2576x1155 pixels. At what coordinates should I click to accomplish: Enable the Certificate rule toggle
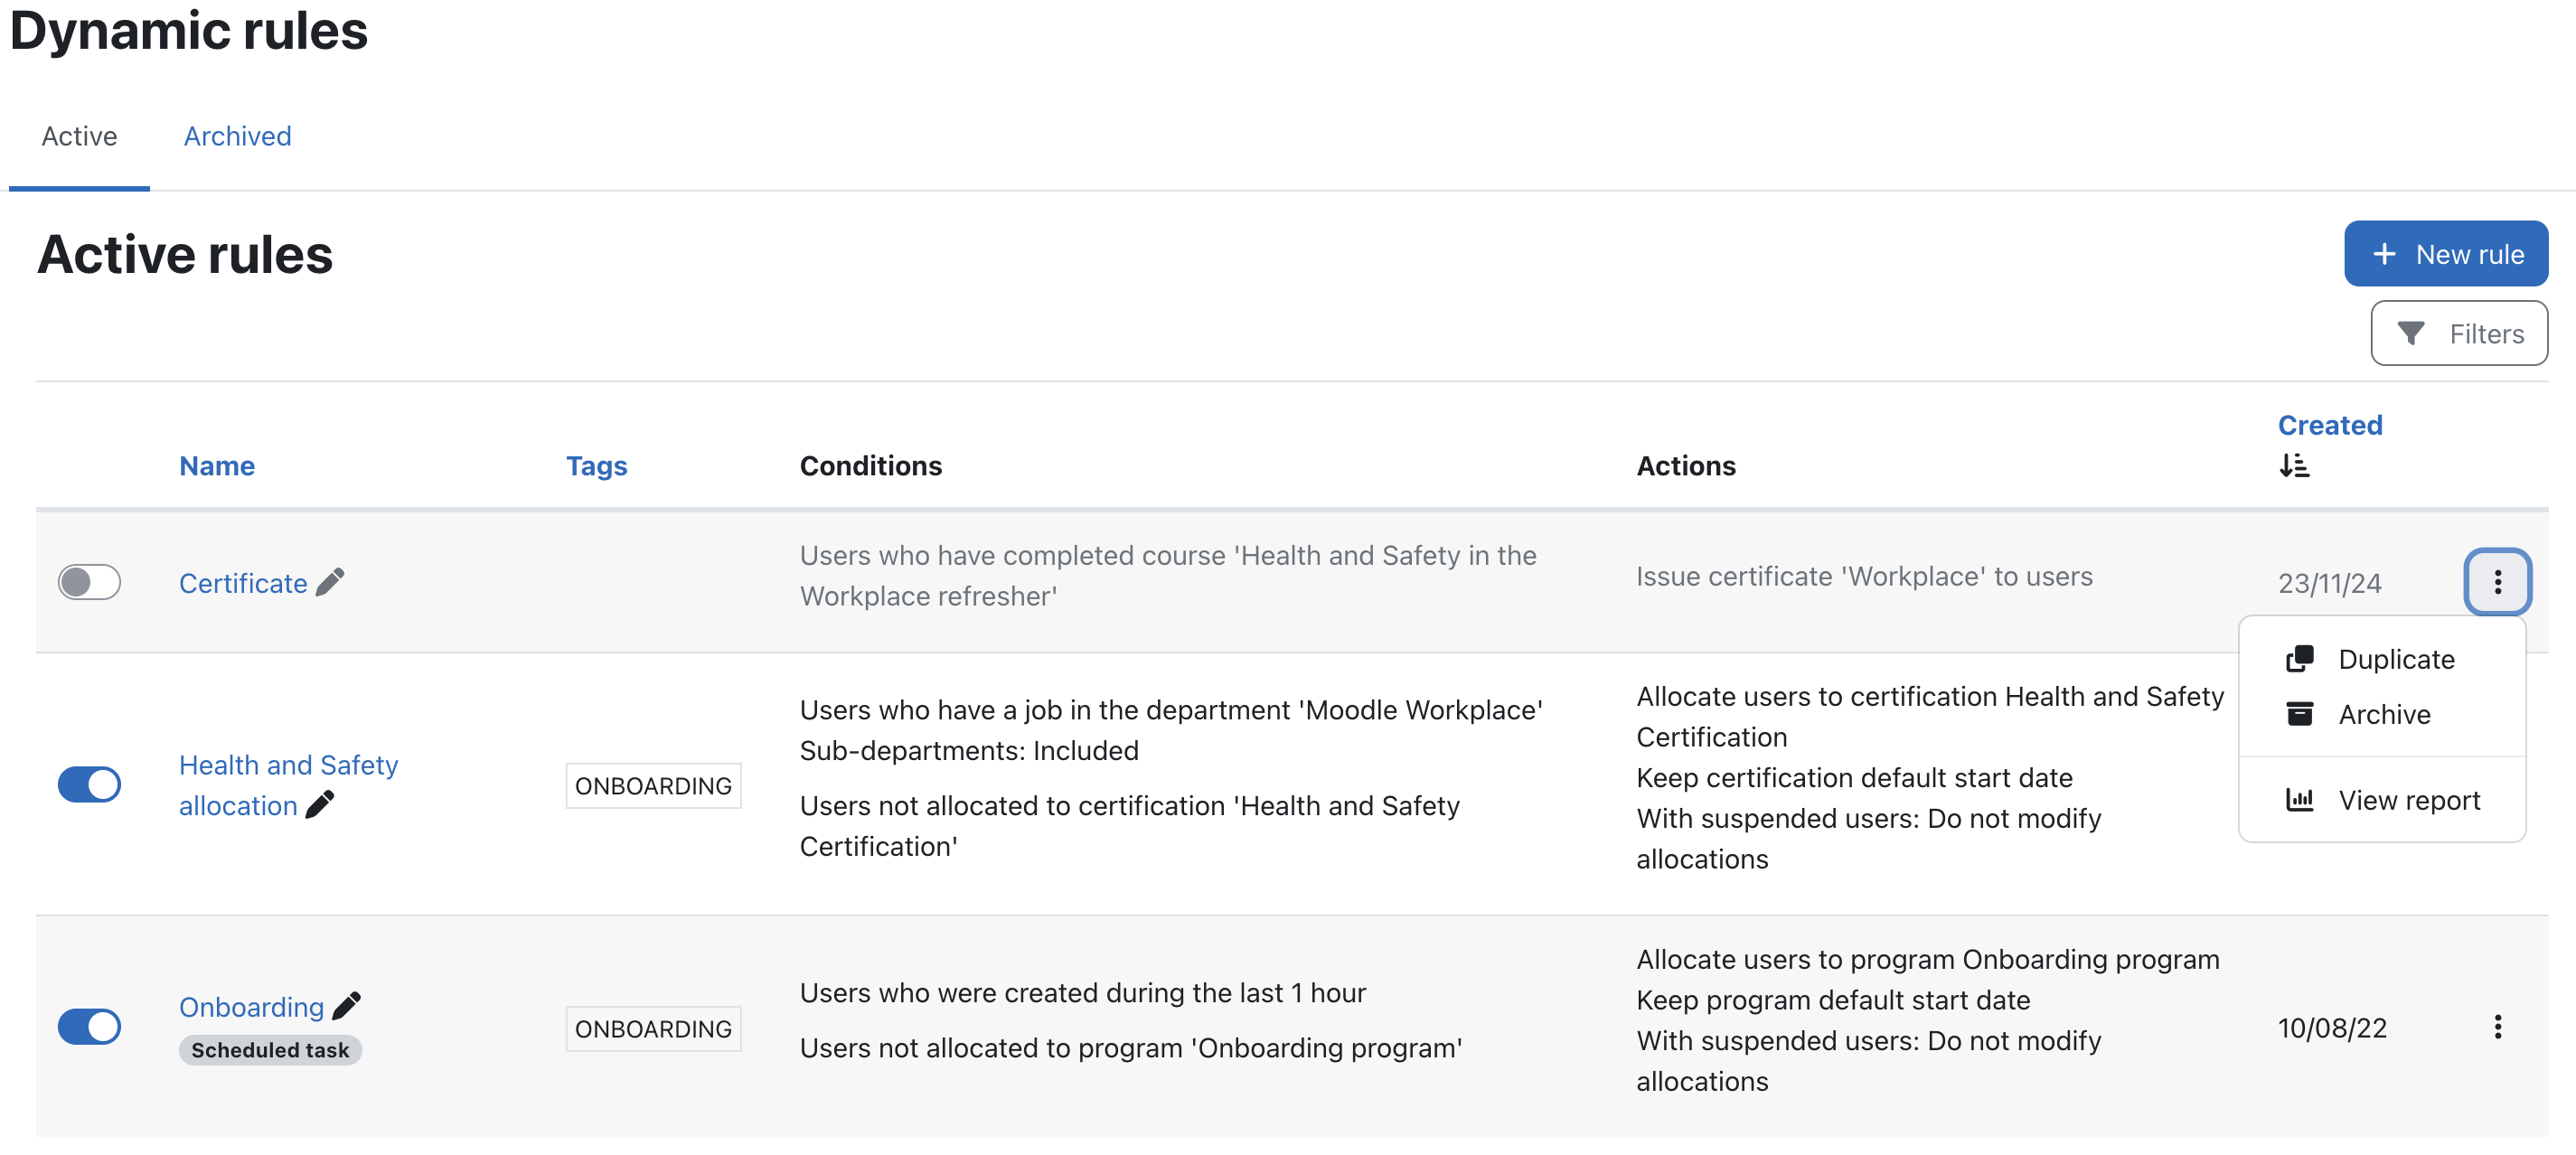(89, 582)
